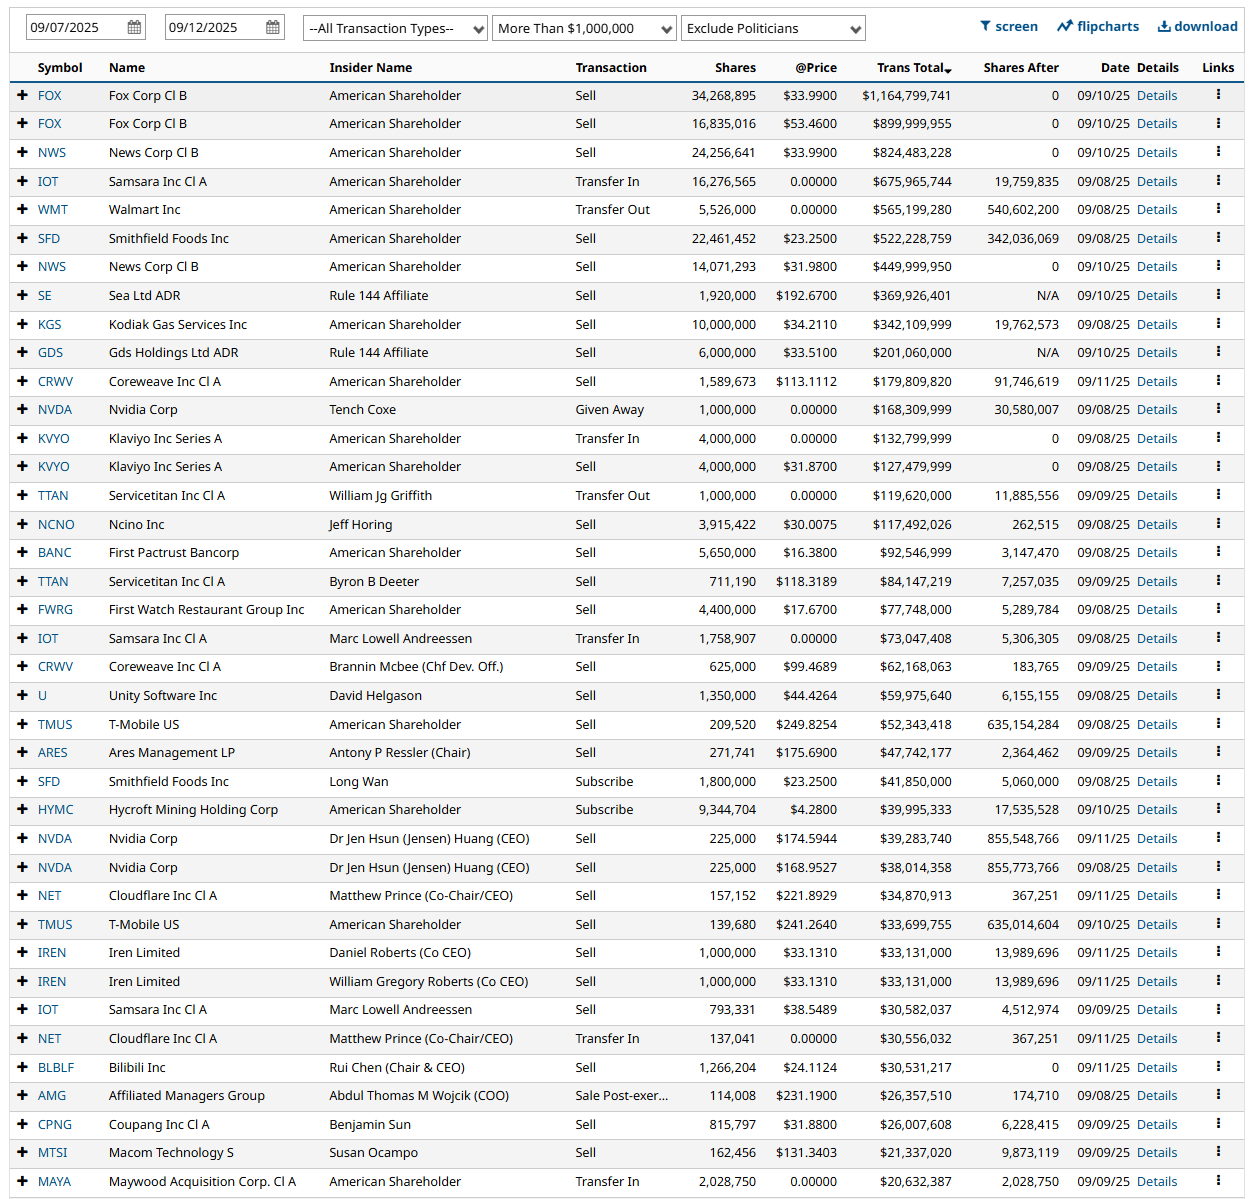
Task: Expand the HYMC Hycroft Mining row
Action: tap(22, 809)
